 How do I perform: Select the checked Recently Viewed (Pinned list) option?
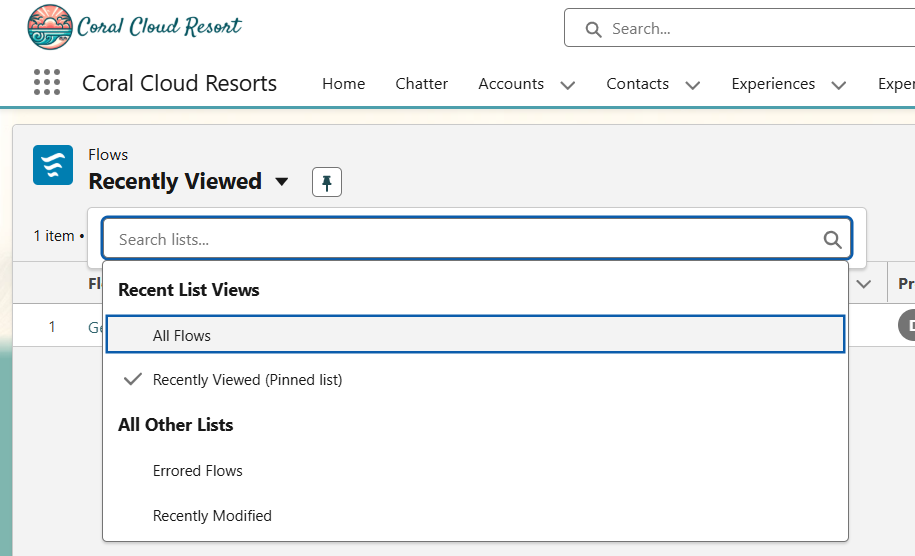247,380
